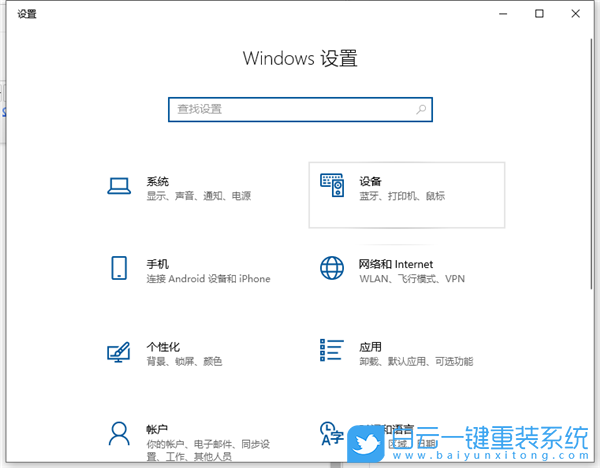Image resolution: width=600 pixels, height=468 pixels.
Task: Open the Time and Language icon
Action: pos(331,434)
